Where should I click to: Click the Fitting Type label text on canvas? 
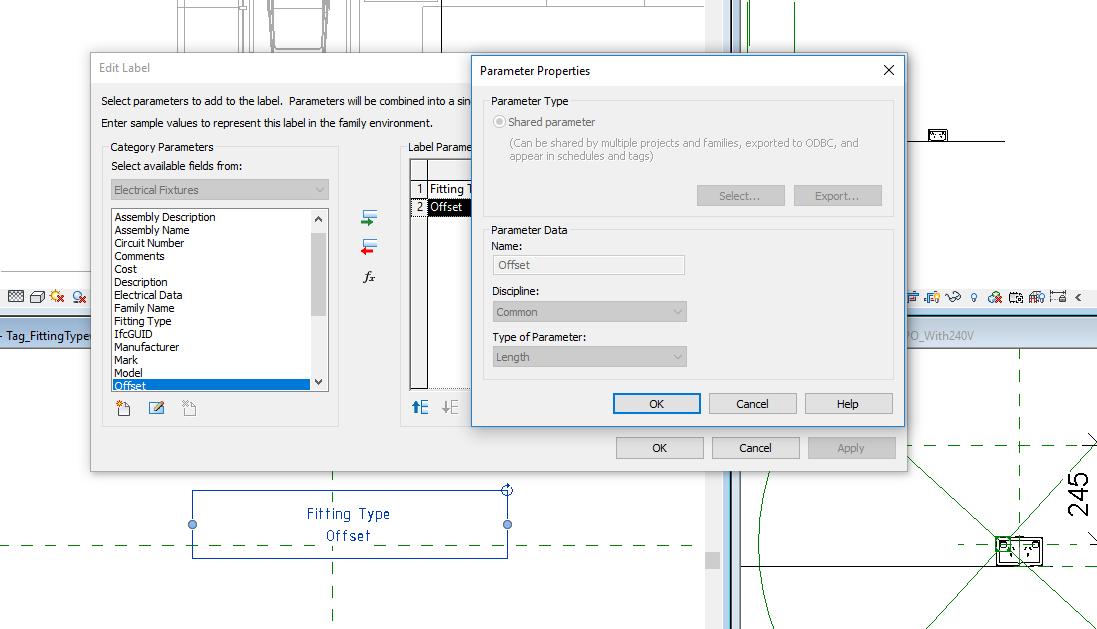coord(348,514)
